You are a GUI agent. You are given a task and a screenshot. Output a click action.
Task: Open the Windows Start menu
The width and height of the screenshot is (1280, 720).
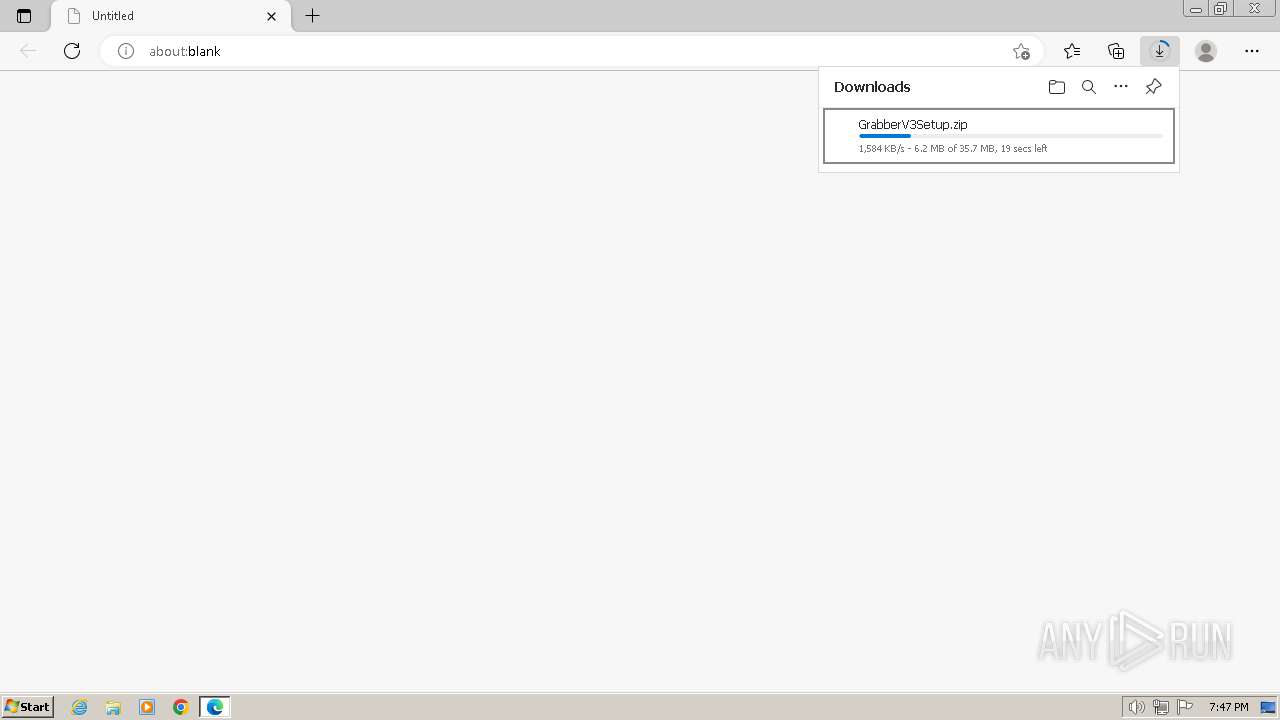pyautogui.click(x=27, y=706)
